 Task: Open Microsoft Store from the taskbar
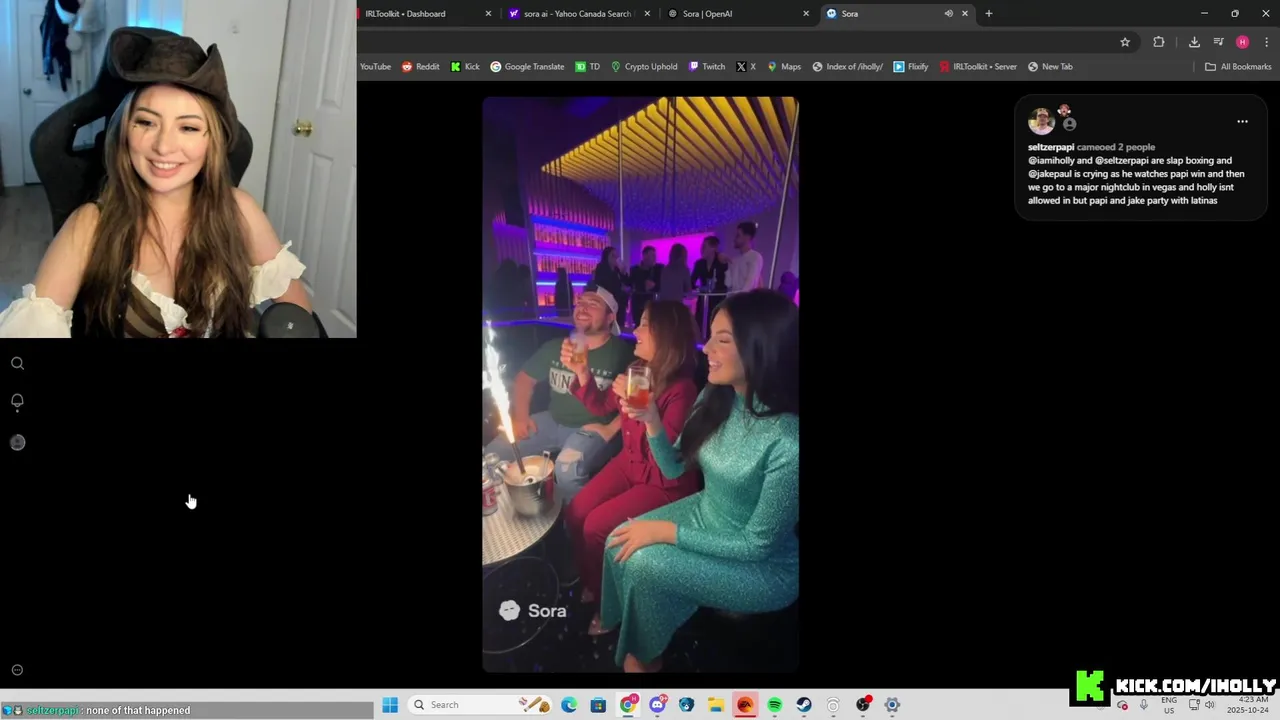click(x=598, y=705)
